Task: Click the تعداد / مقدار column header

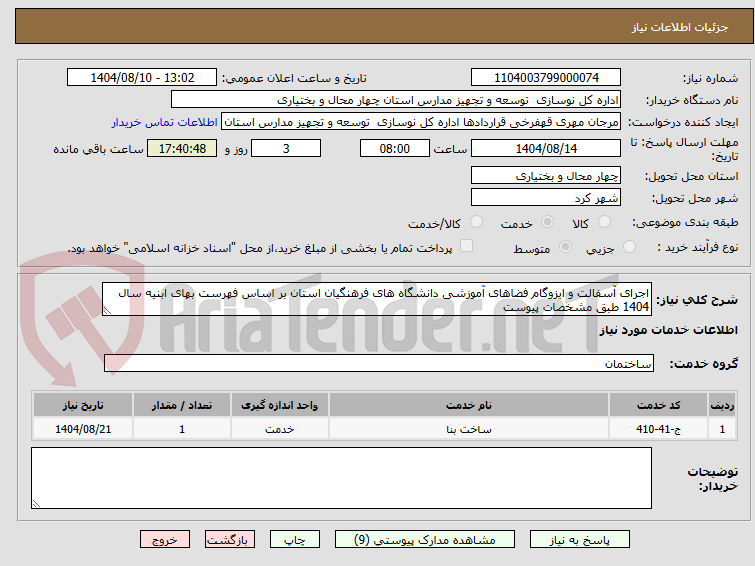Action: 182,405
